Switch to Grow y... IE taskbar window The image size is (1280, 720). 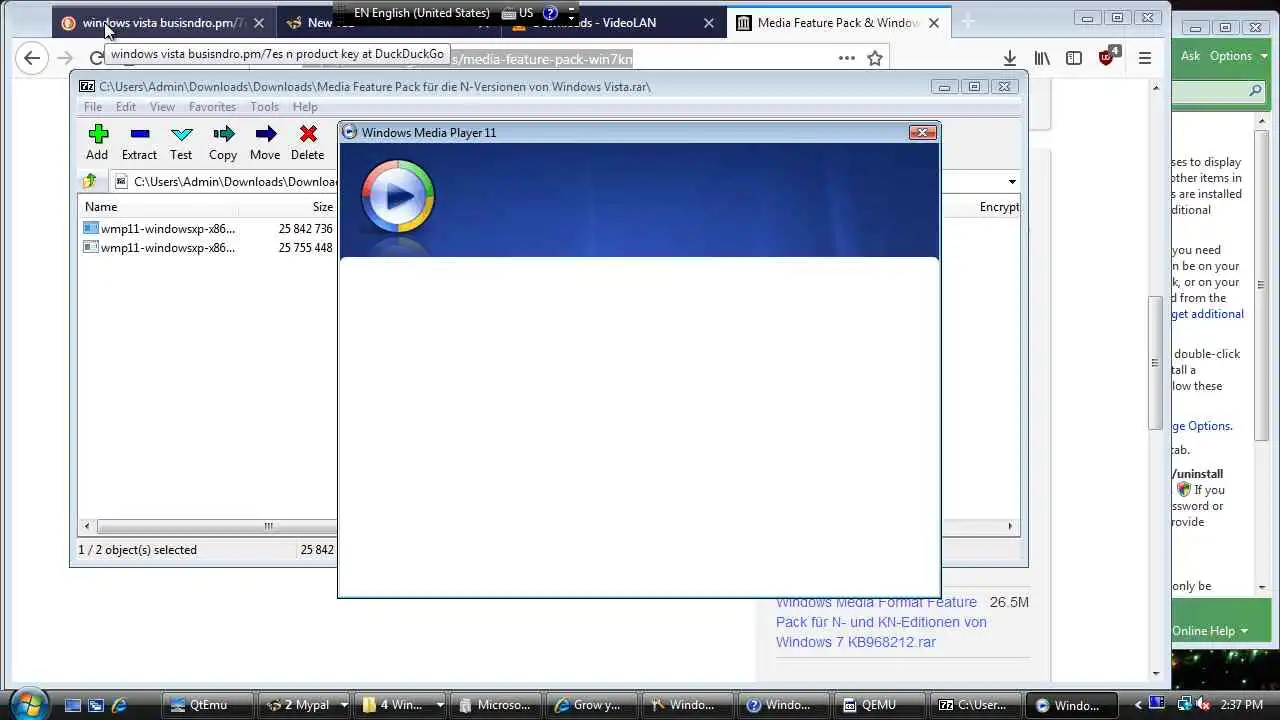click(x=588, y=705)
